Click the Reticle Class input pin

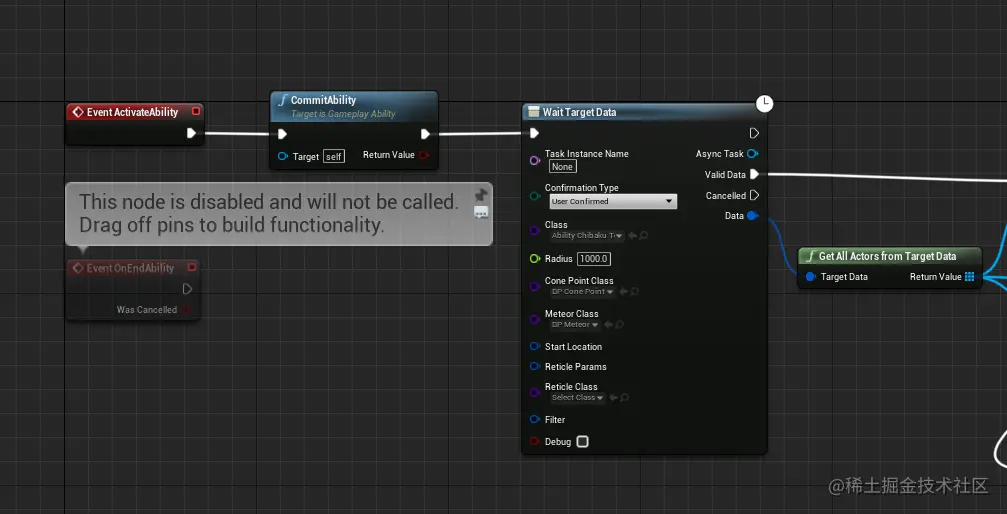tap(534, 392)
